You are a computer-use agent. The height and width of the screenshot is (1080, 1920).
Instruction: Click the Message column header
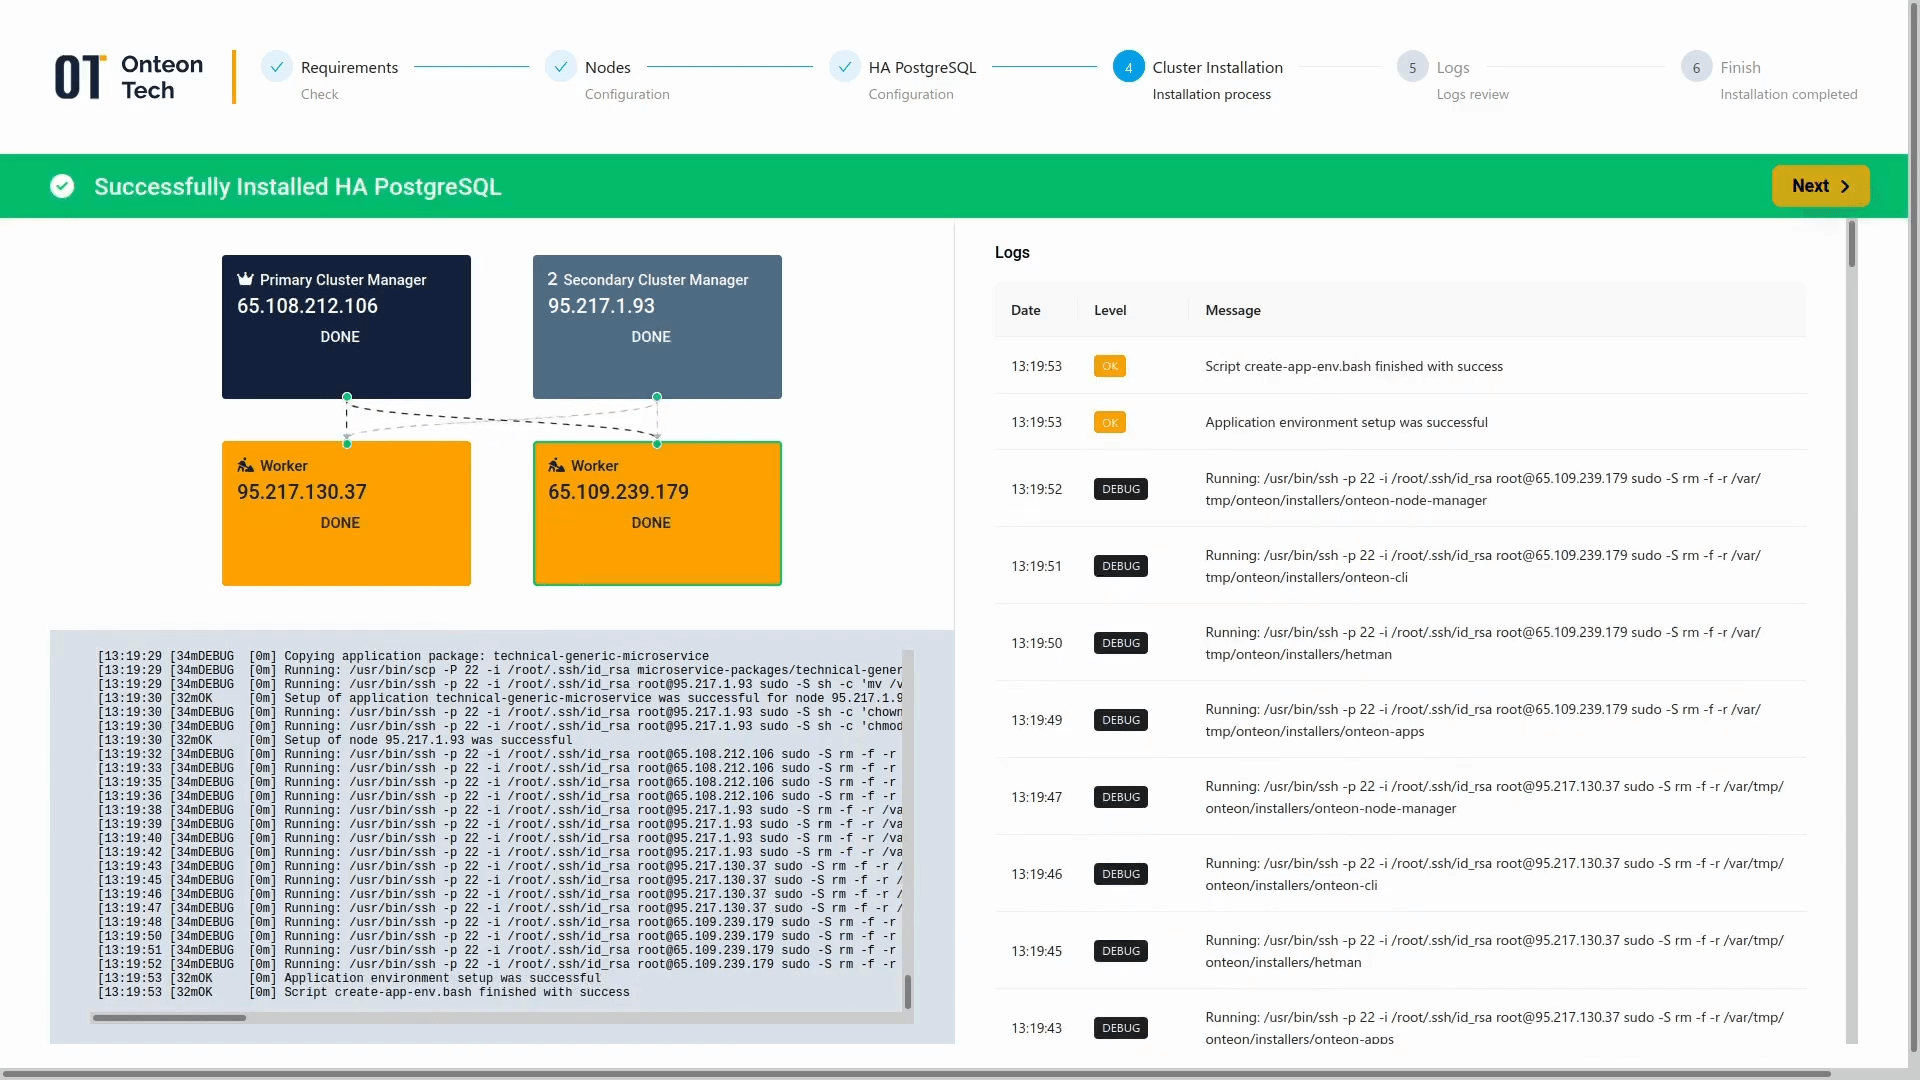coord(1232,310)
